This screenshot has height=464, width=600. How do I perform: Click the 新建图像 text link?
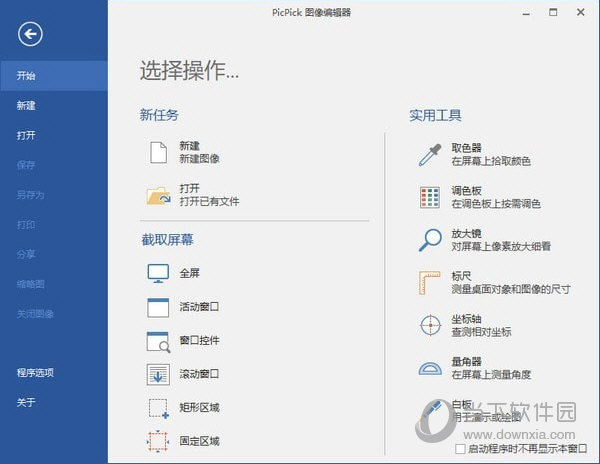[x=199, y=159]
